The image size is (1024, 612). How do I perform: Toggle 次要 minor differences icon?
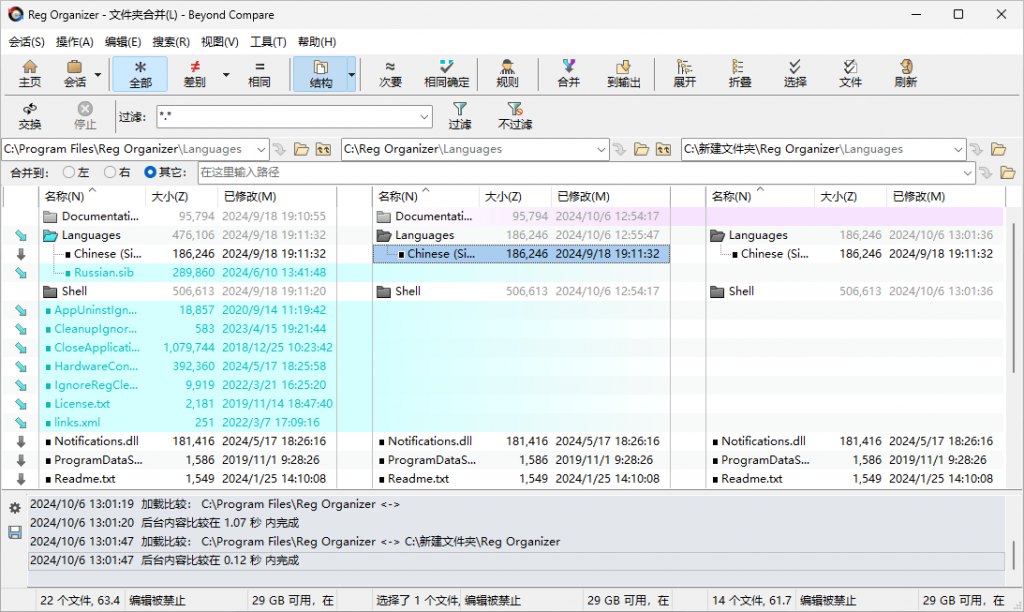tap(390, 74)
